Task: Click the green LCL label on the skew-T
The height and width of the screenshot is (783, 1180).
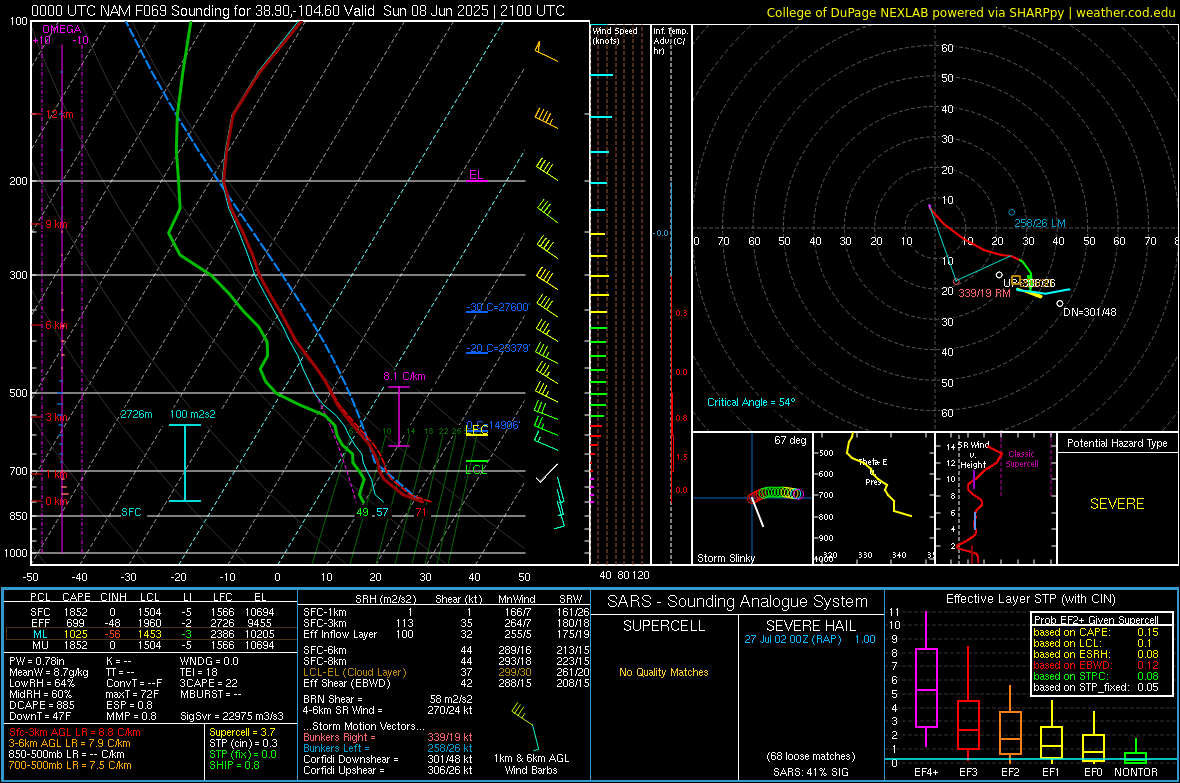Action: 476,469
